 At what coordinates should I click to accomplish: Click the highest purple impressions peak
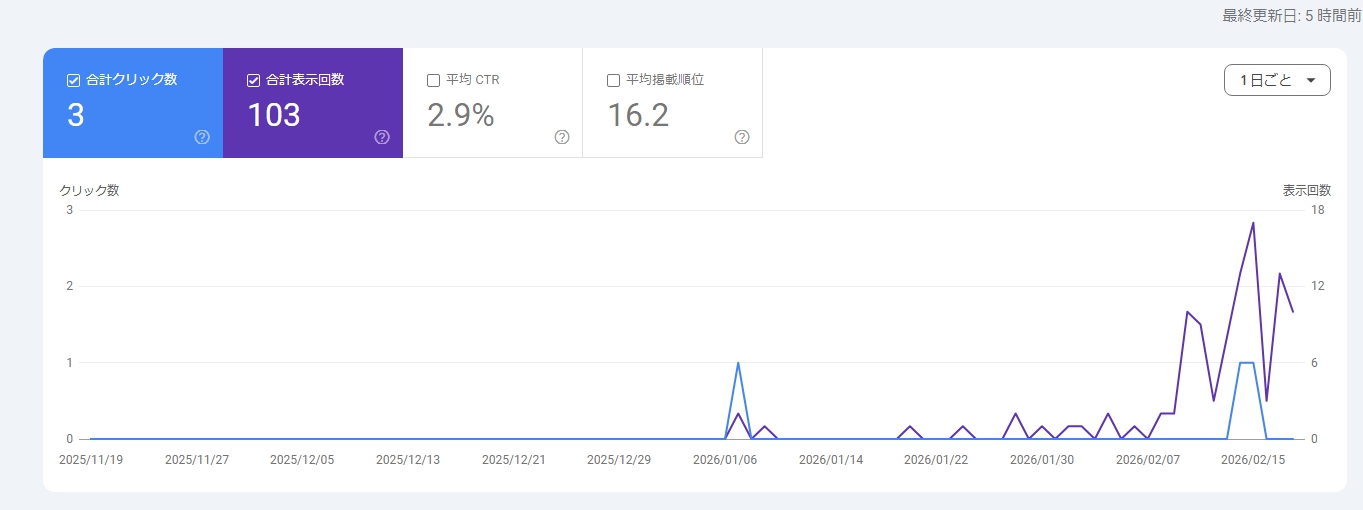pyautogui.click(x=1253, y=223)
